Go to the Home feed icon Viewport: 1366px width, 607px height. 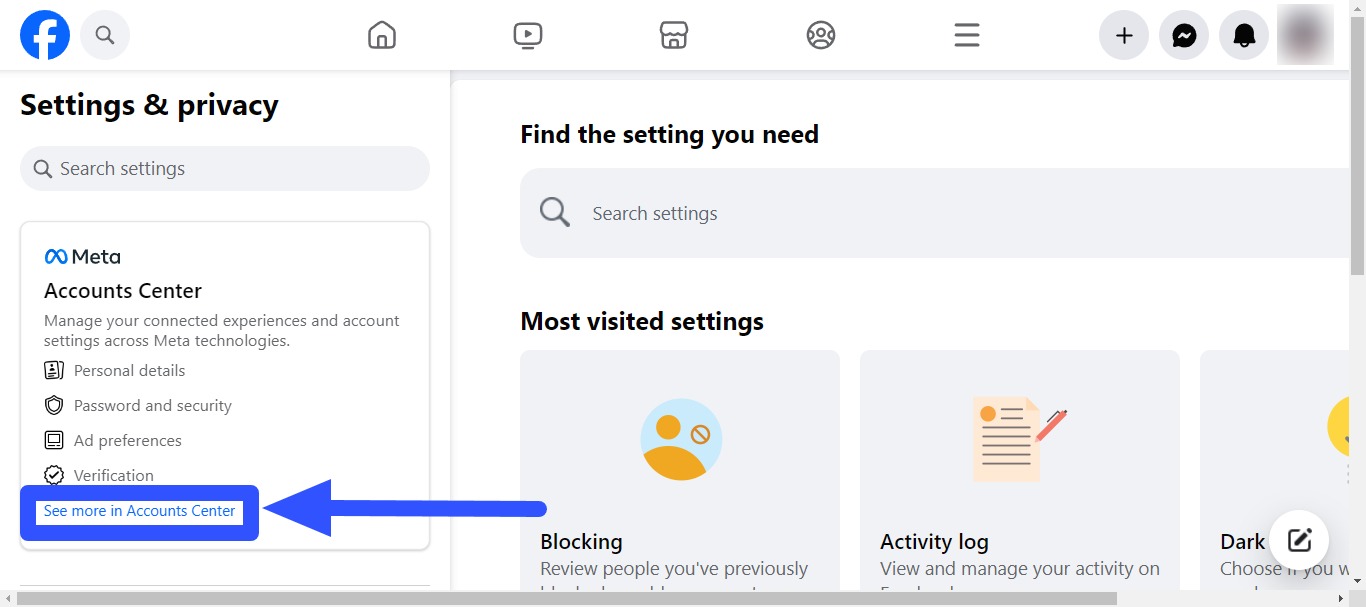click(381, 34)
